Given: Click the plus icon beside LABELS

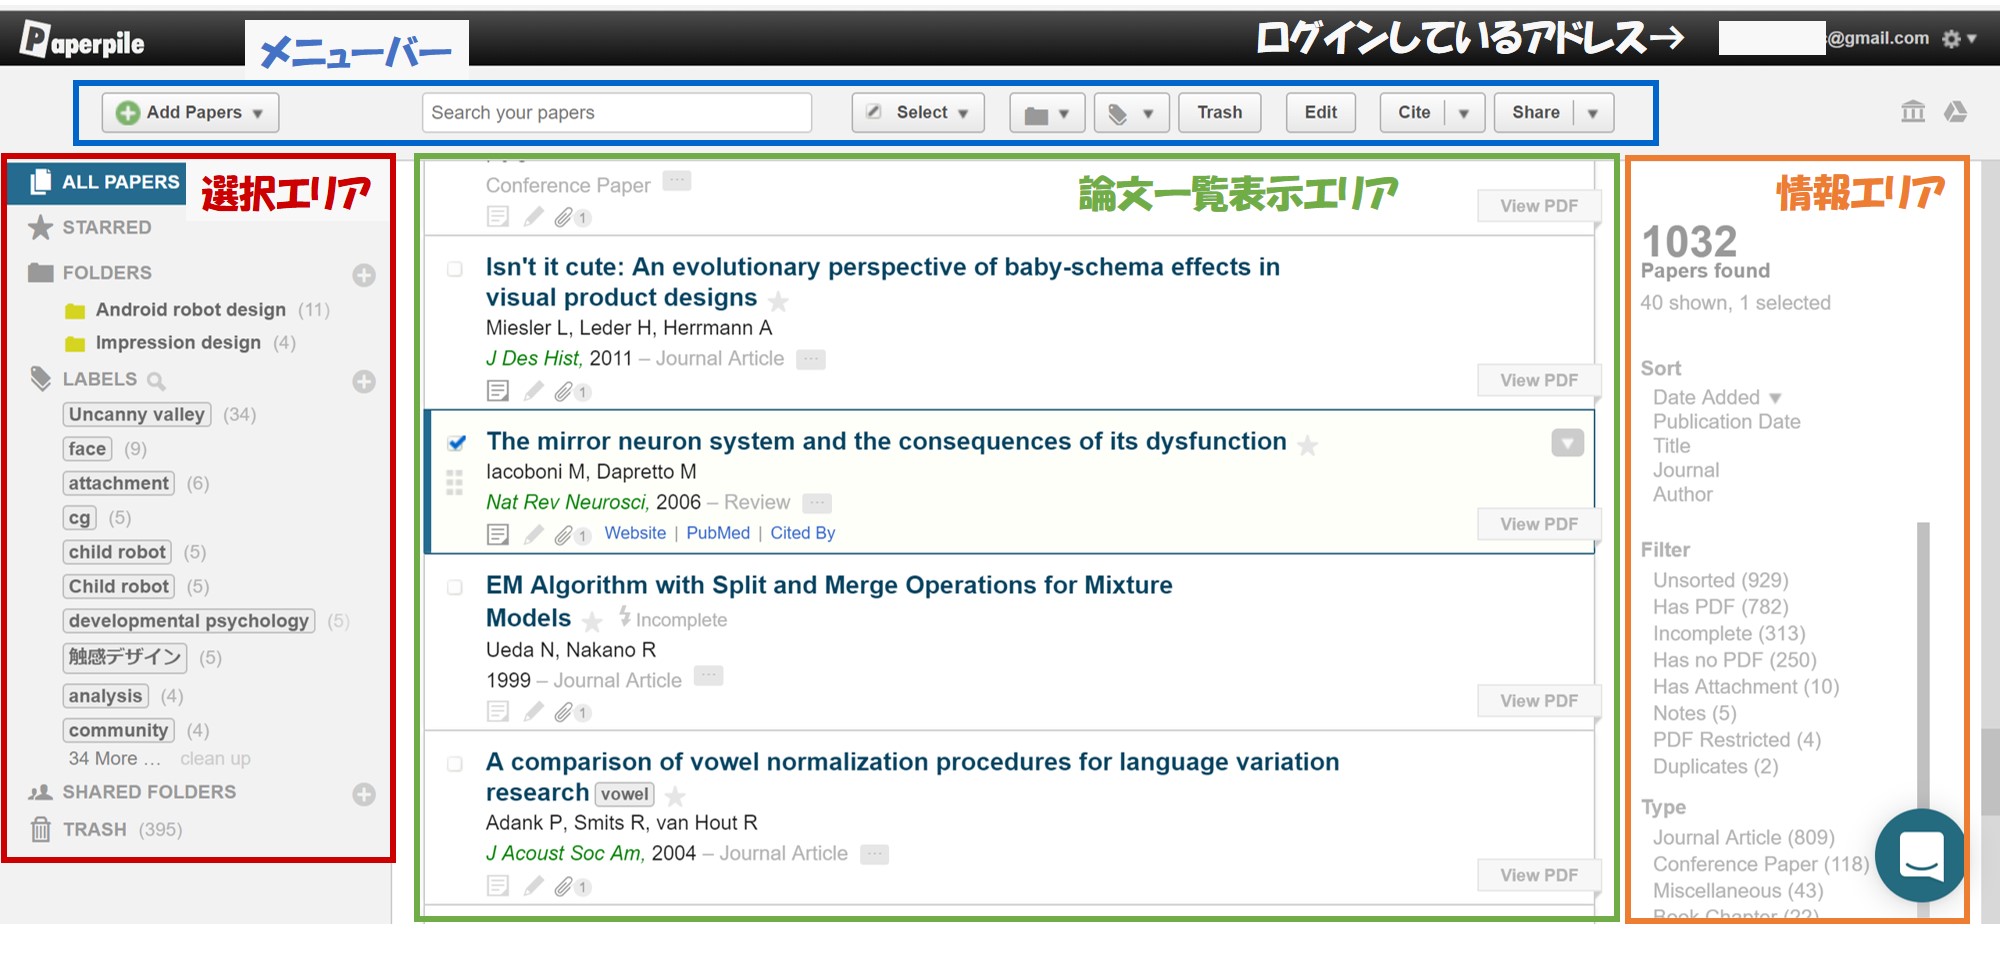Looking at the screenshot, I should pos(364,382).
